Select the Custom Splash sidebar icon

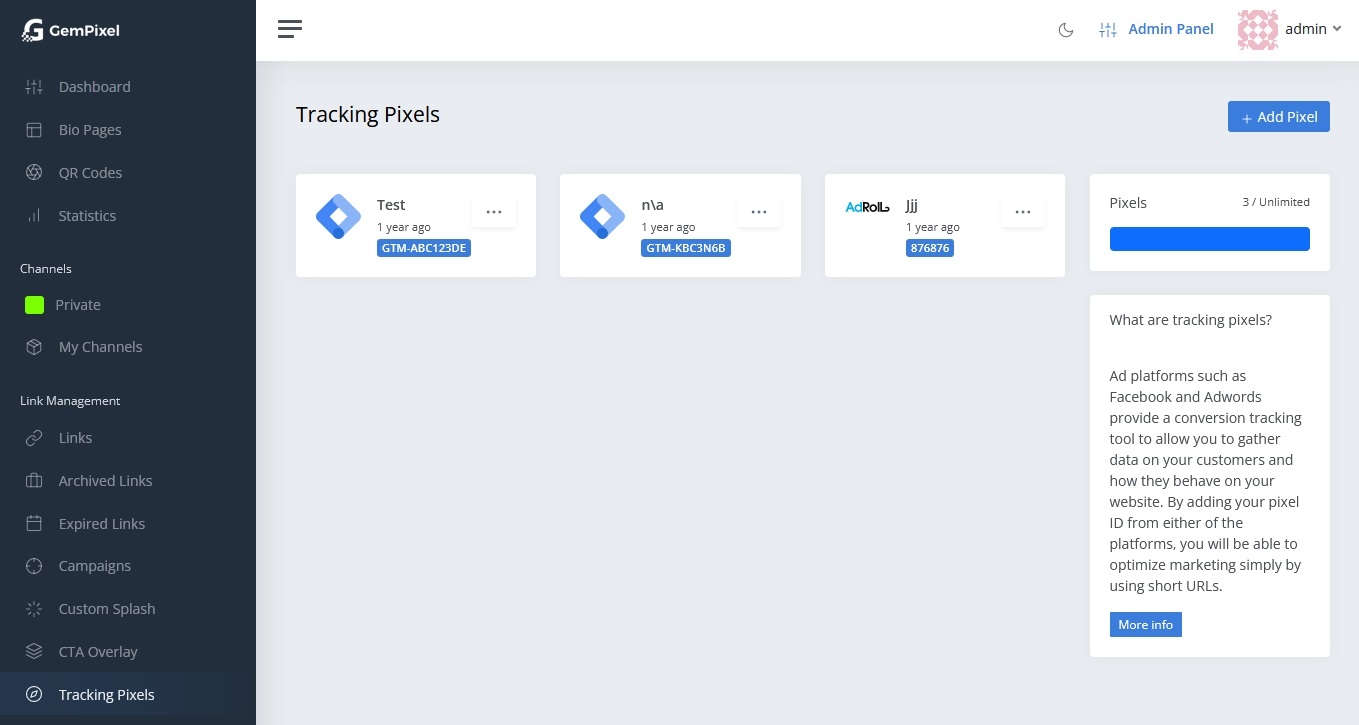(34, 608)
